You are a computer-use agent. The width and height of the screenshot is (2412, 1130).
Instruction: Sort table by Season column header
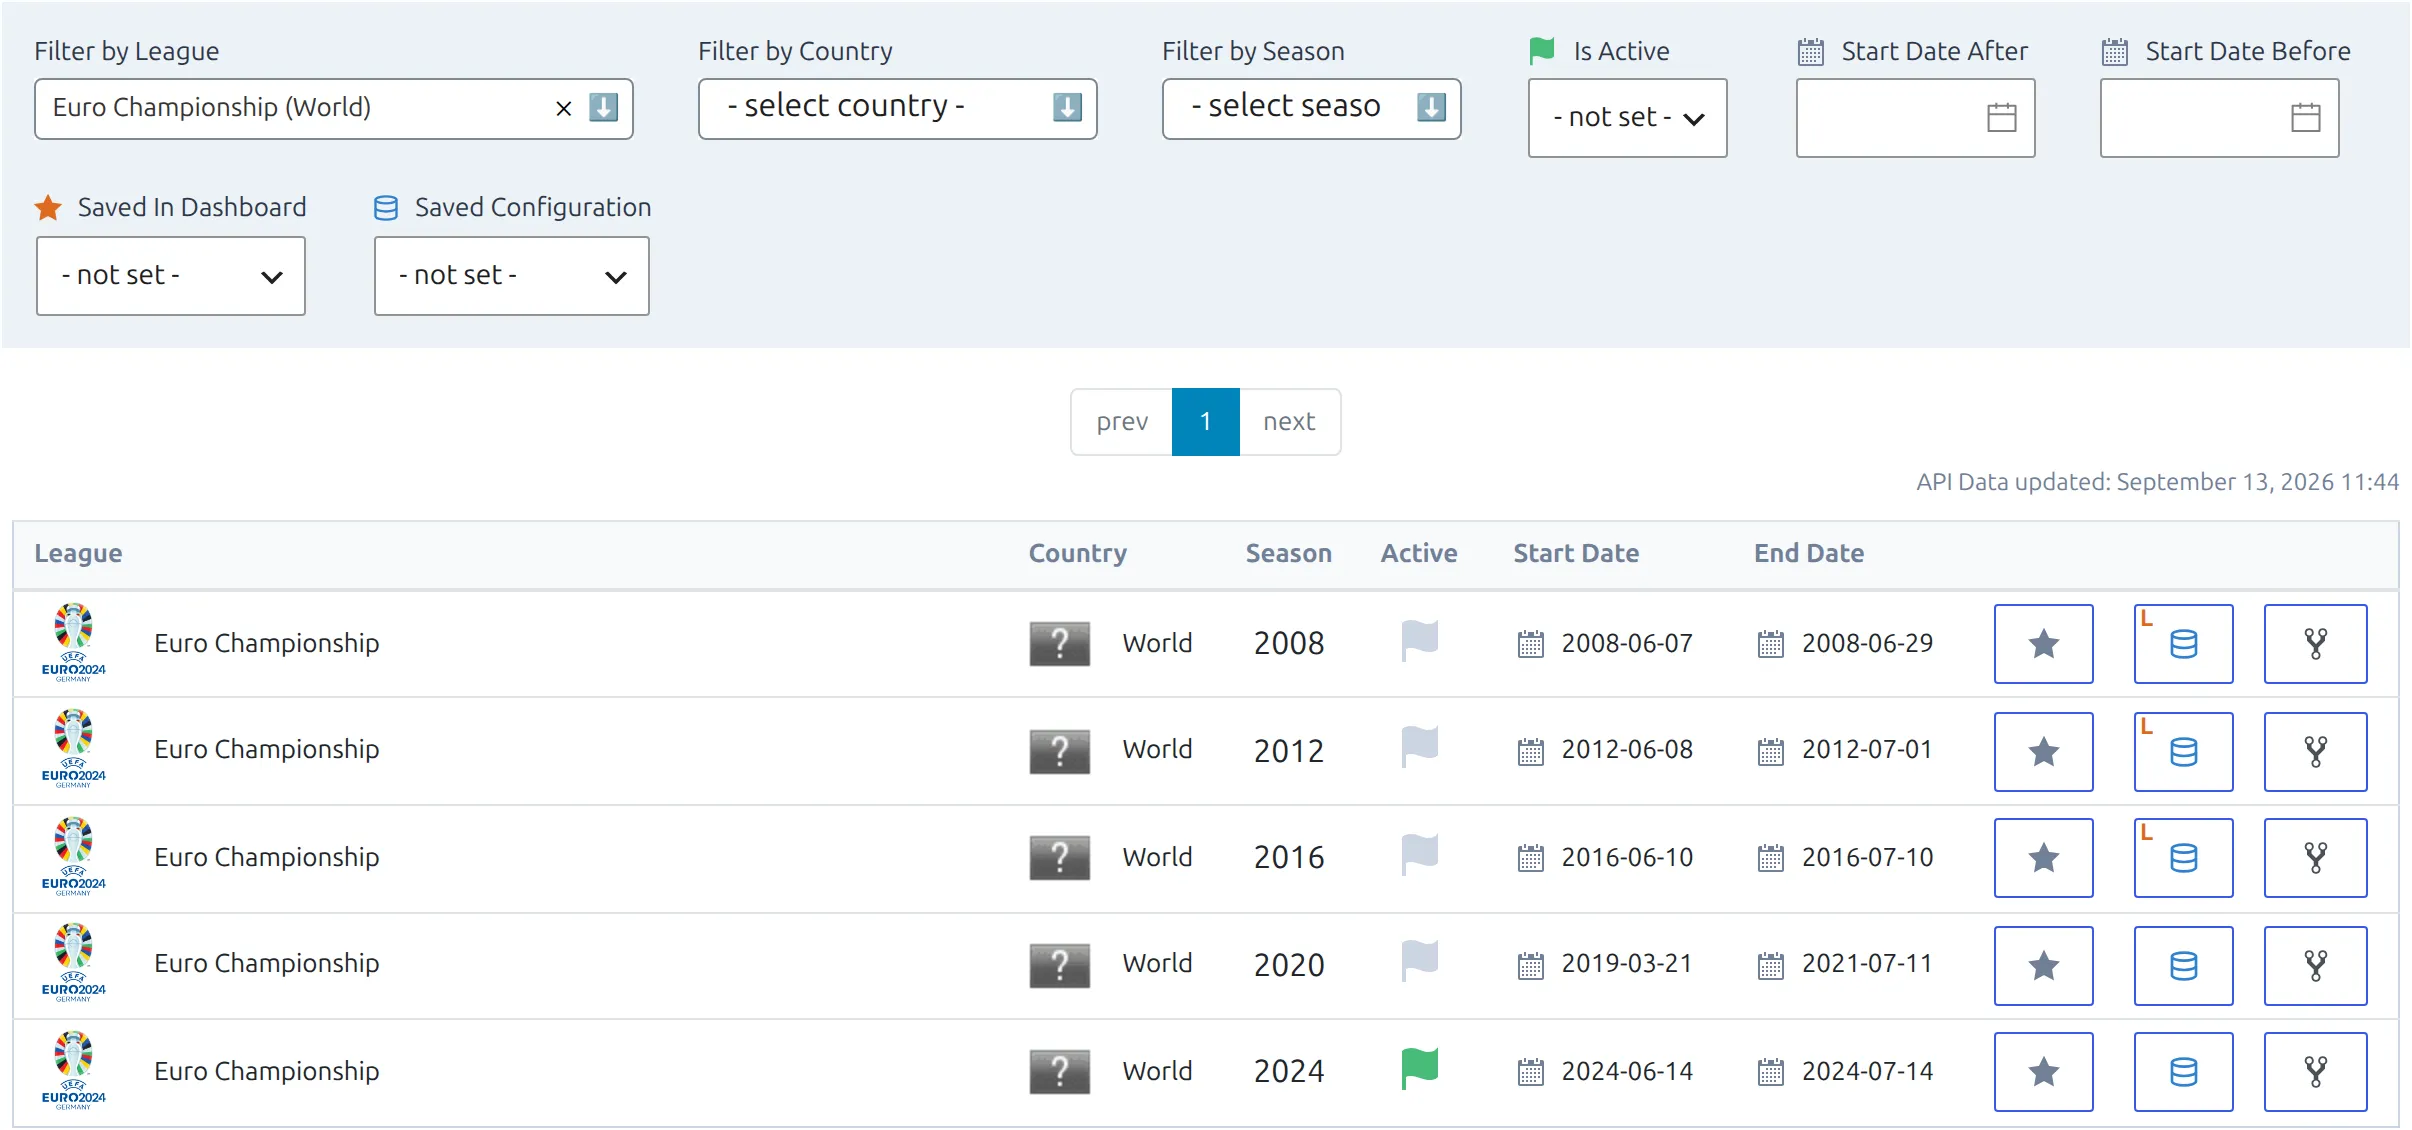pyautogui.click(x=1288, y=553)
